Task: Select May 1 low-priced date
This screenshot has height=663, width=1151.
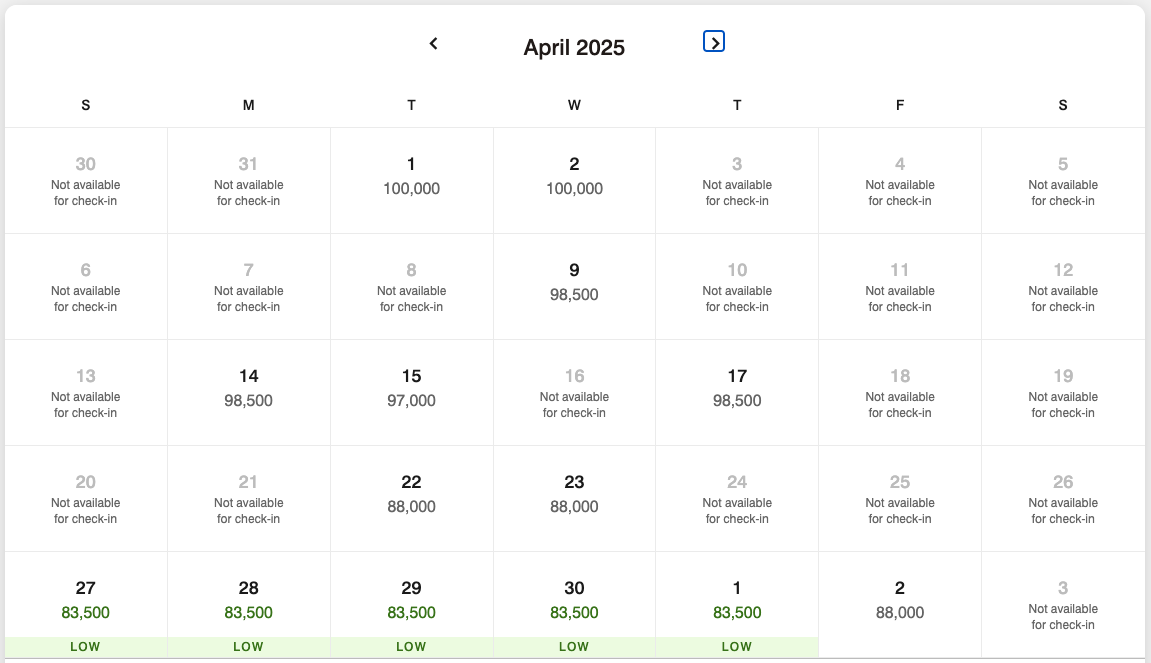Action: (x=737, y=605)
